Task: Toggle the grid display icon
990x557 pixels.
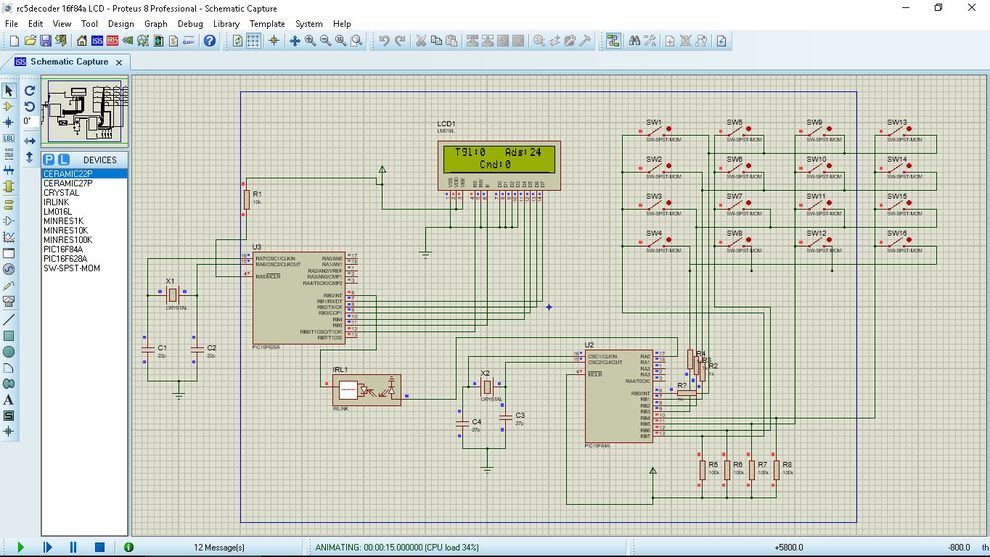Action: point(253,41)
